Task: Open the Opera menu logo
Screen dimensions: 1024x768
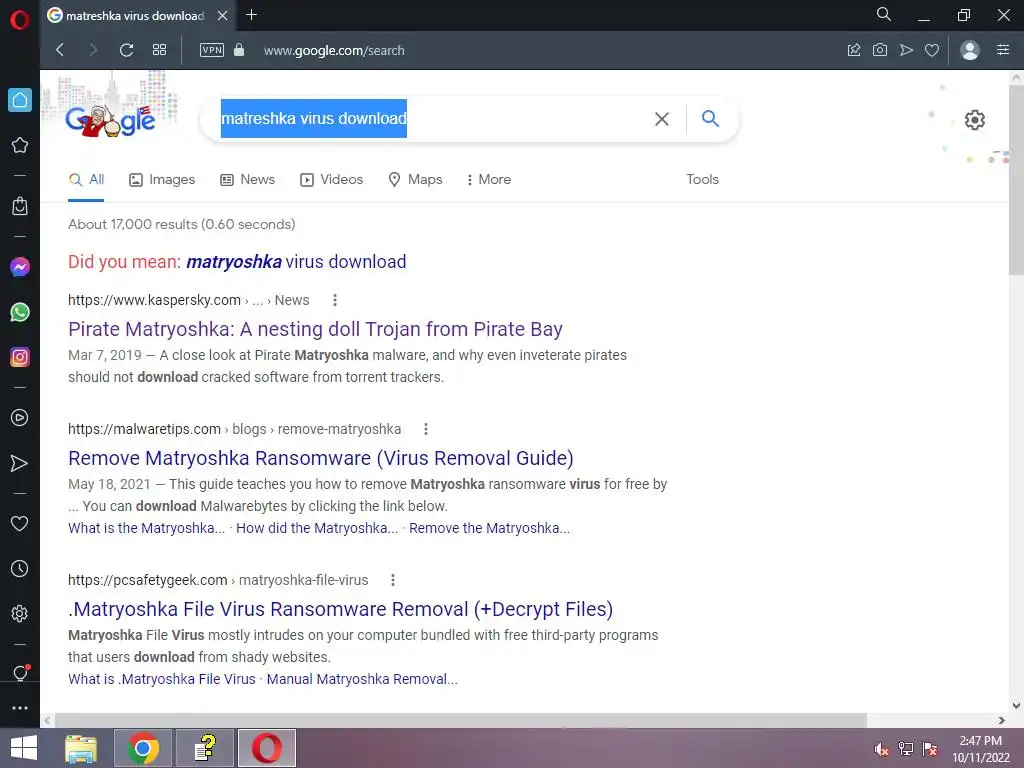Action: click(20, 20)
